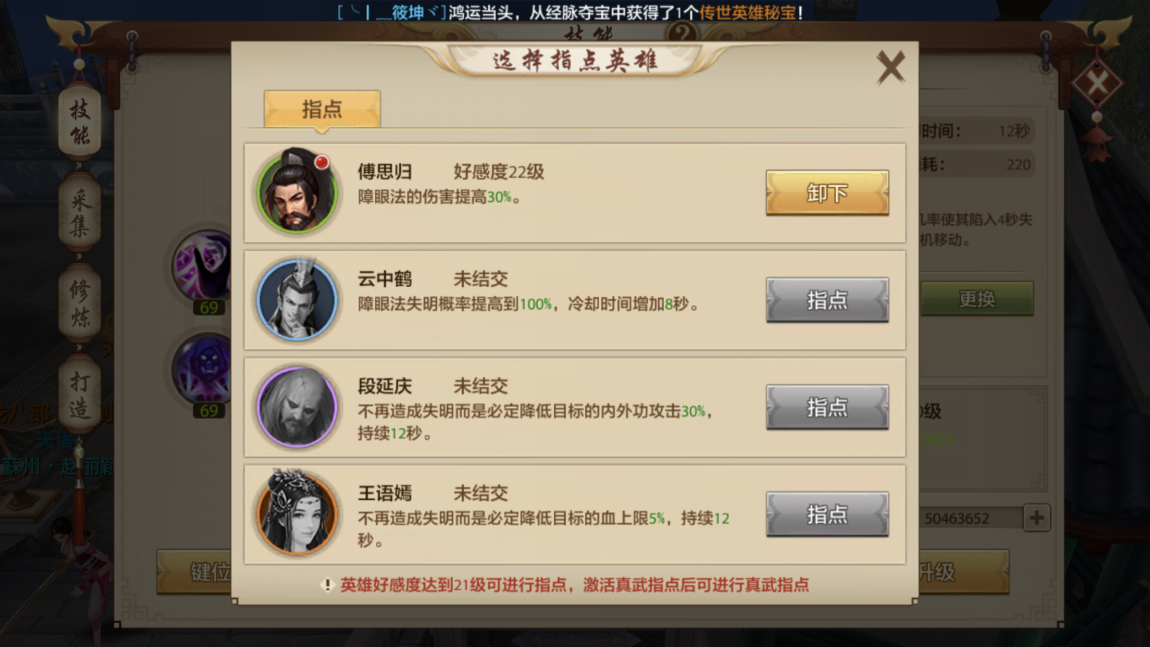Screen dimensions: 1150x647
Task: Select the 指点 tab
Action: [x=322, y=109]
